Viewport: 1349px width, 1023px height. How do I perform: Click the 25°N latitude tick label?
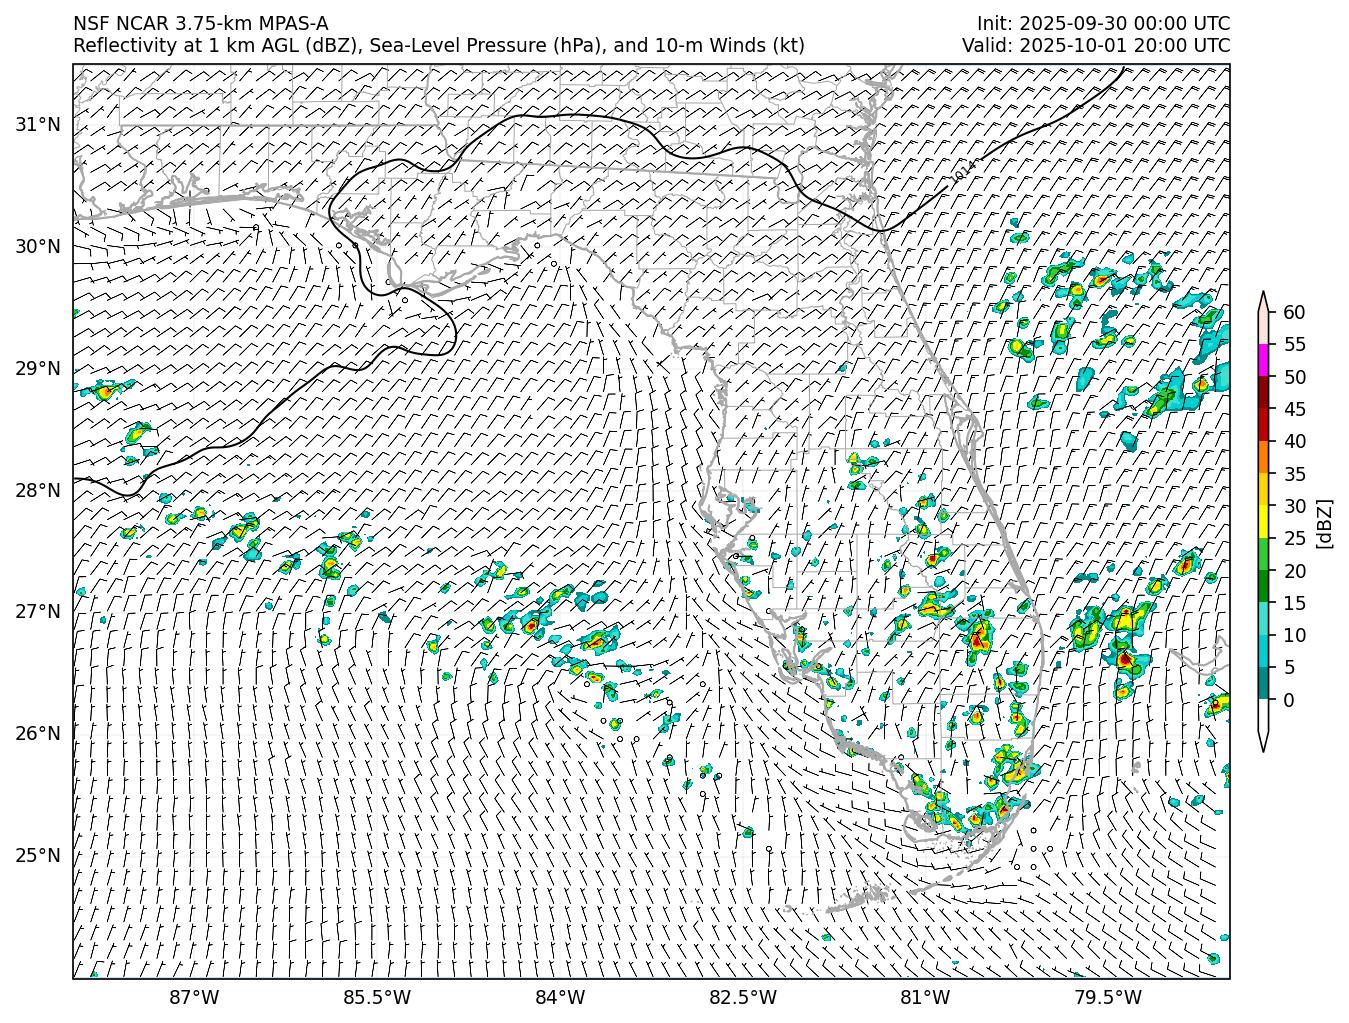[38, 855]
